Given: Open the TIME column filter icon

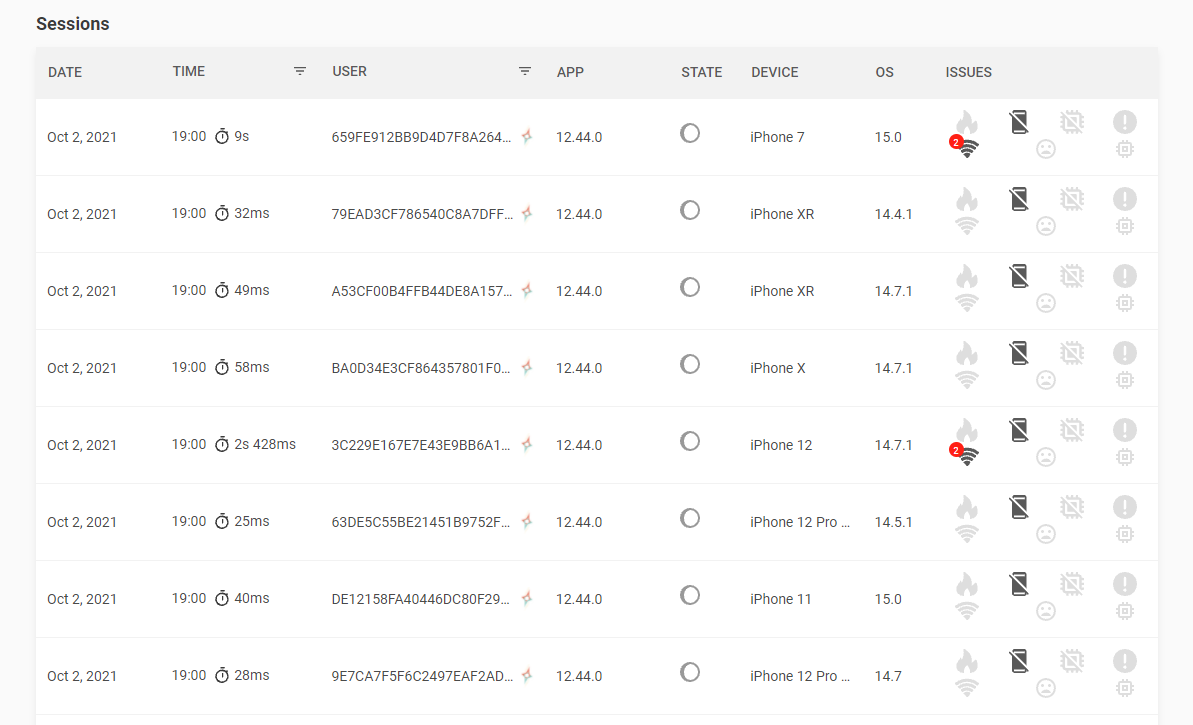Looking at the screenshot, I should (300, 71).
